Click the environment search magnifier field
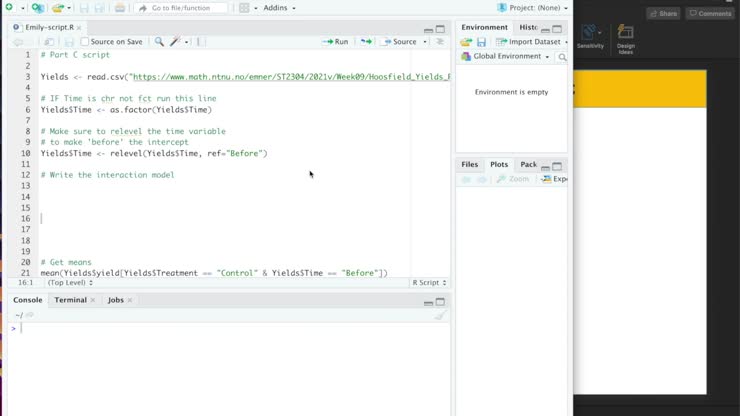 pyautogui.click(x=562, y=57)
